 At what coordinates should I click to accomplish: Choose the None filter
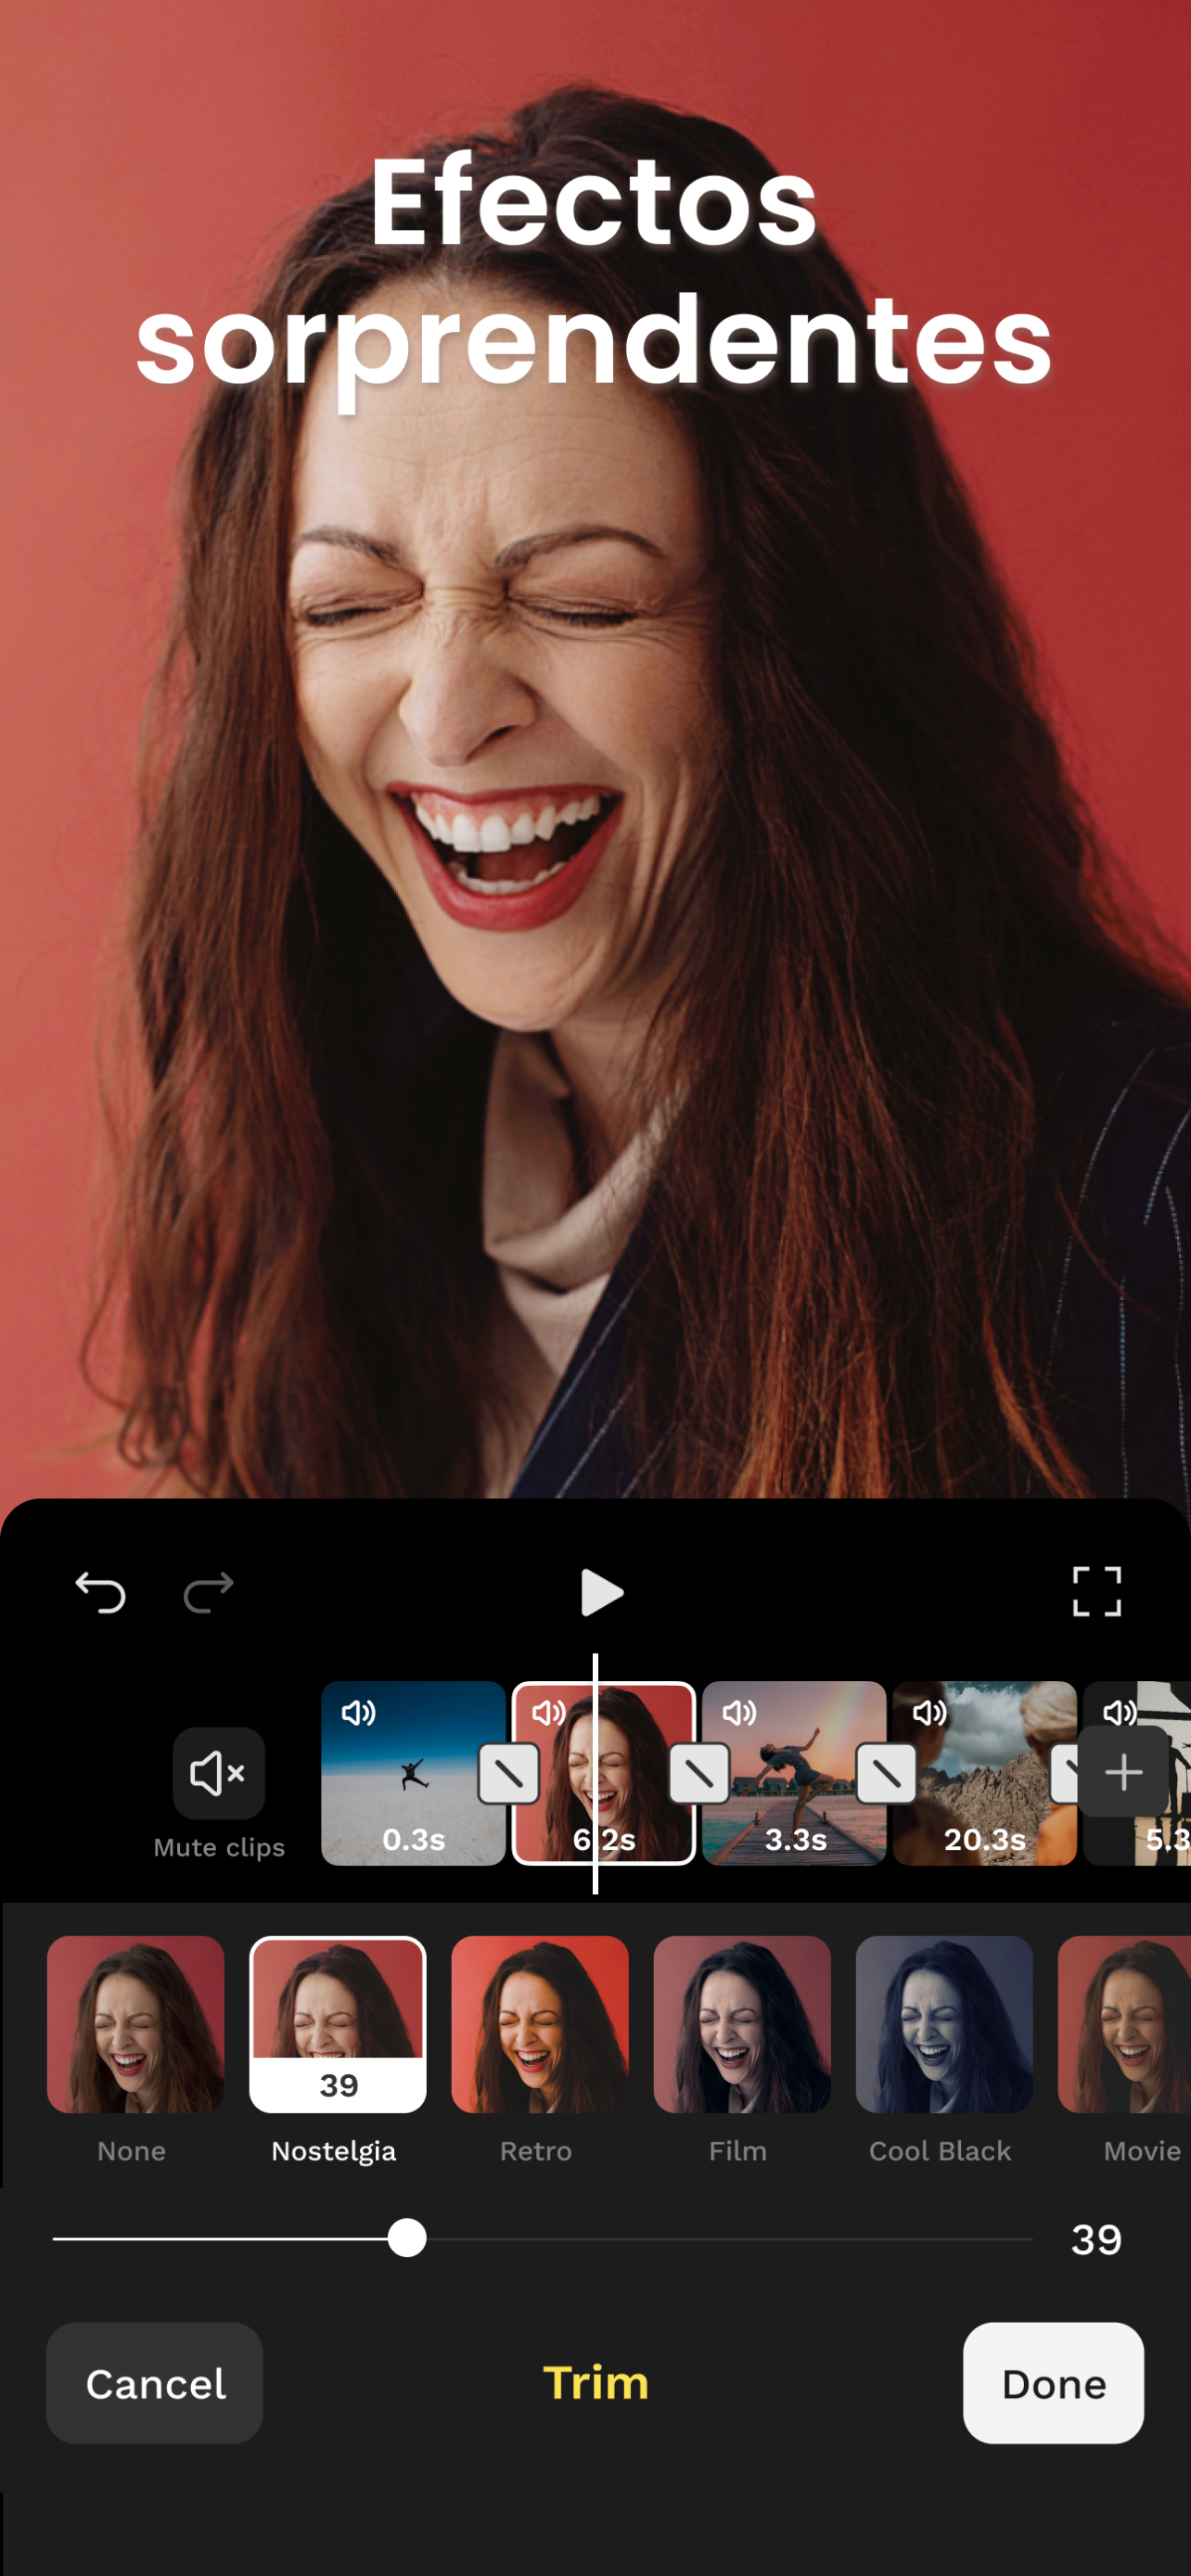click(x=135, y=2024)
